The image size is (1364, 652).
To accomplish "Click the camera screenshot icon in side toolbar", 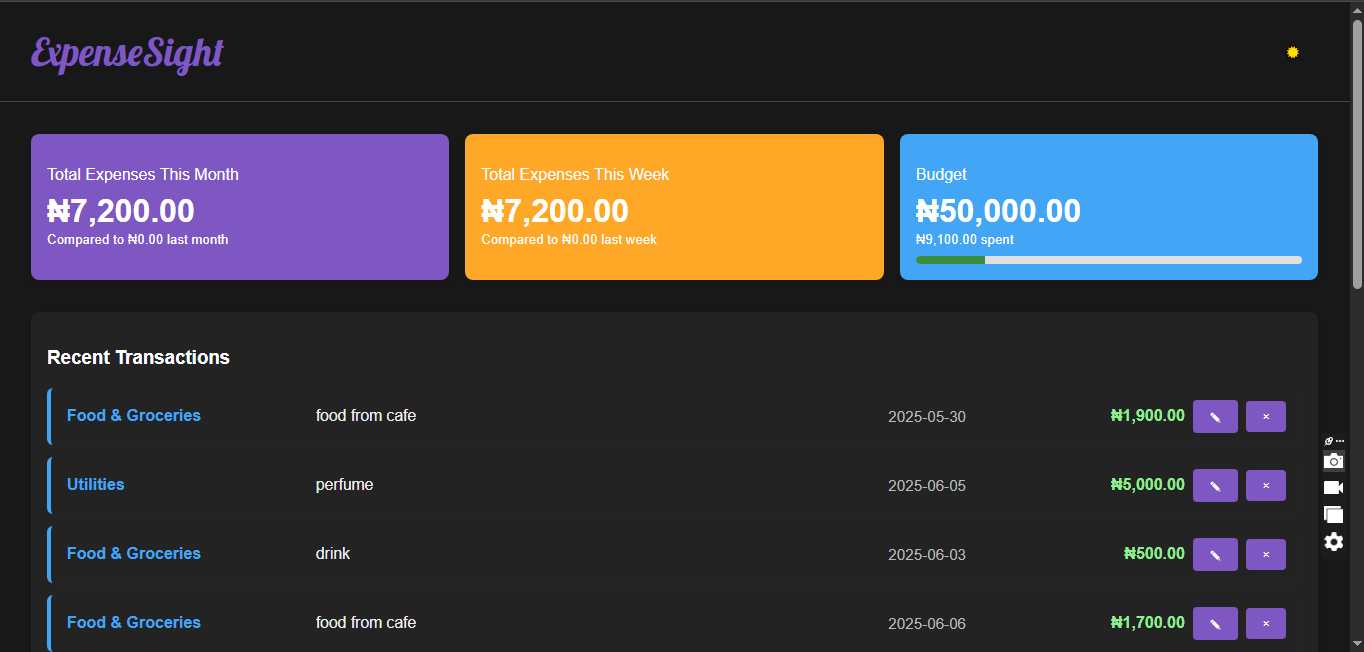I will (1333, 461).
